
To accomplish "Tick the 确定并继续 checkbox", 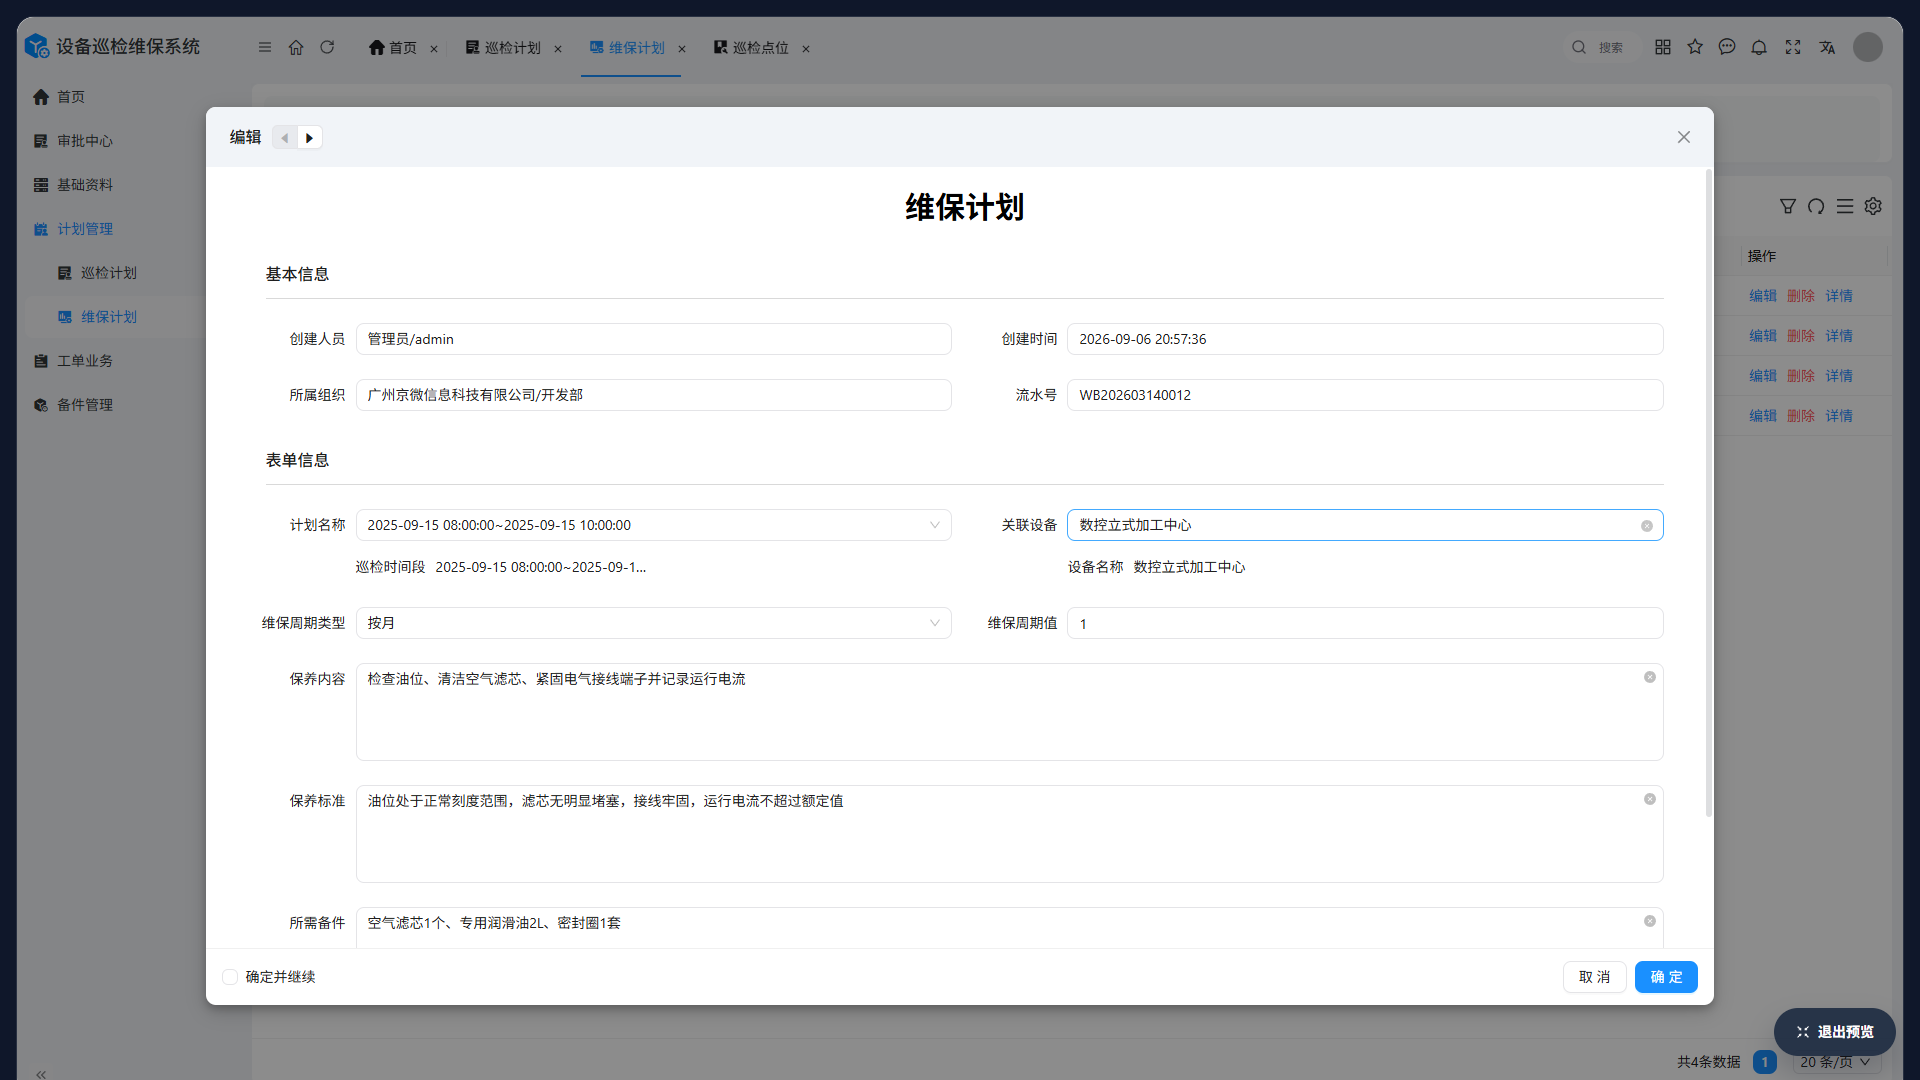I will click(x=230, y=977).
